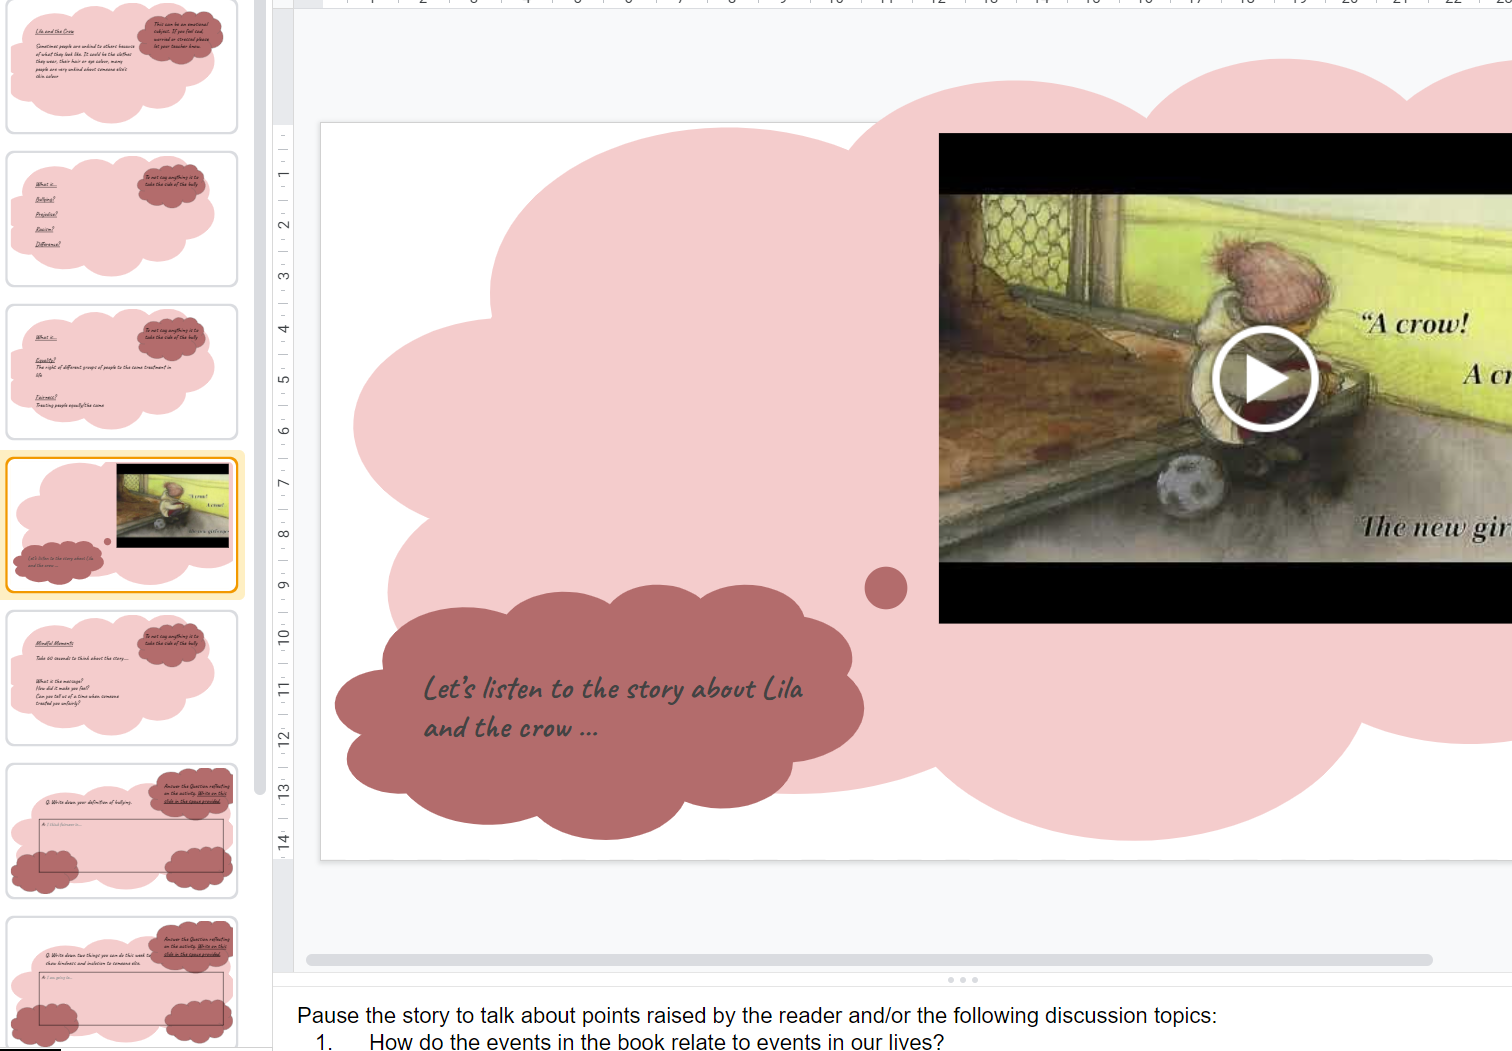Click the three-dot speaker notes divider handle
This screenshot has width=1512, height=1051.
[962, 980]
